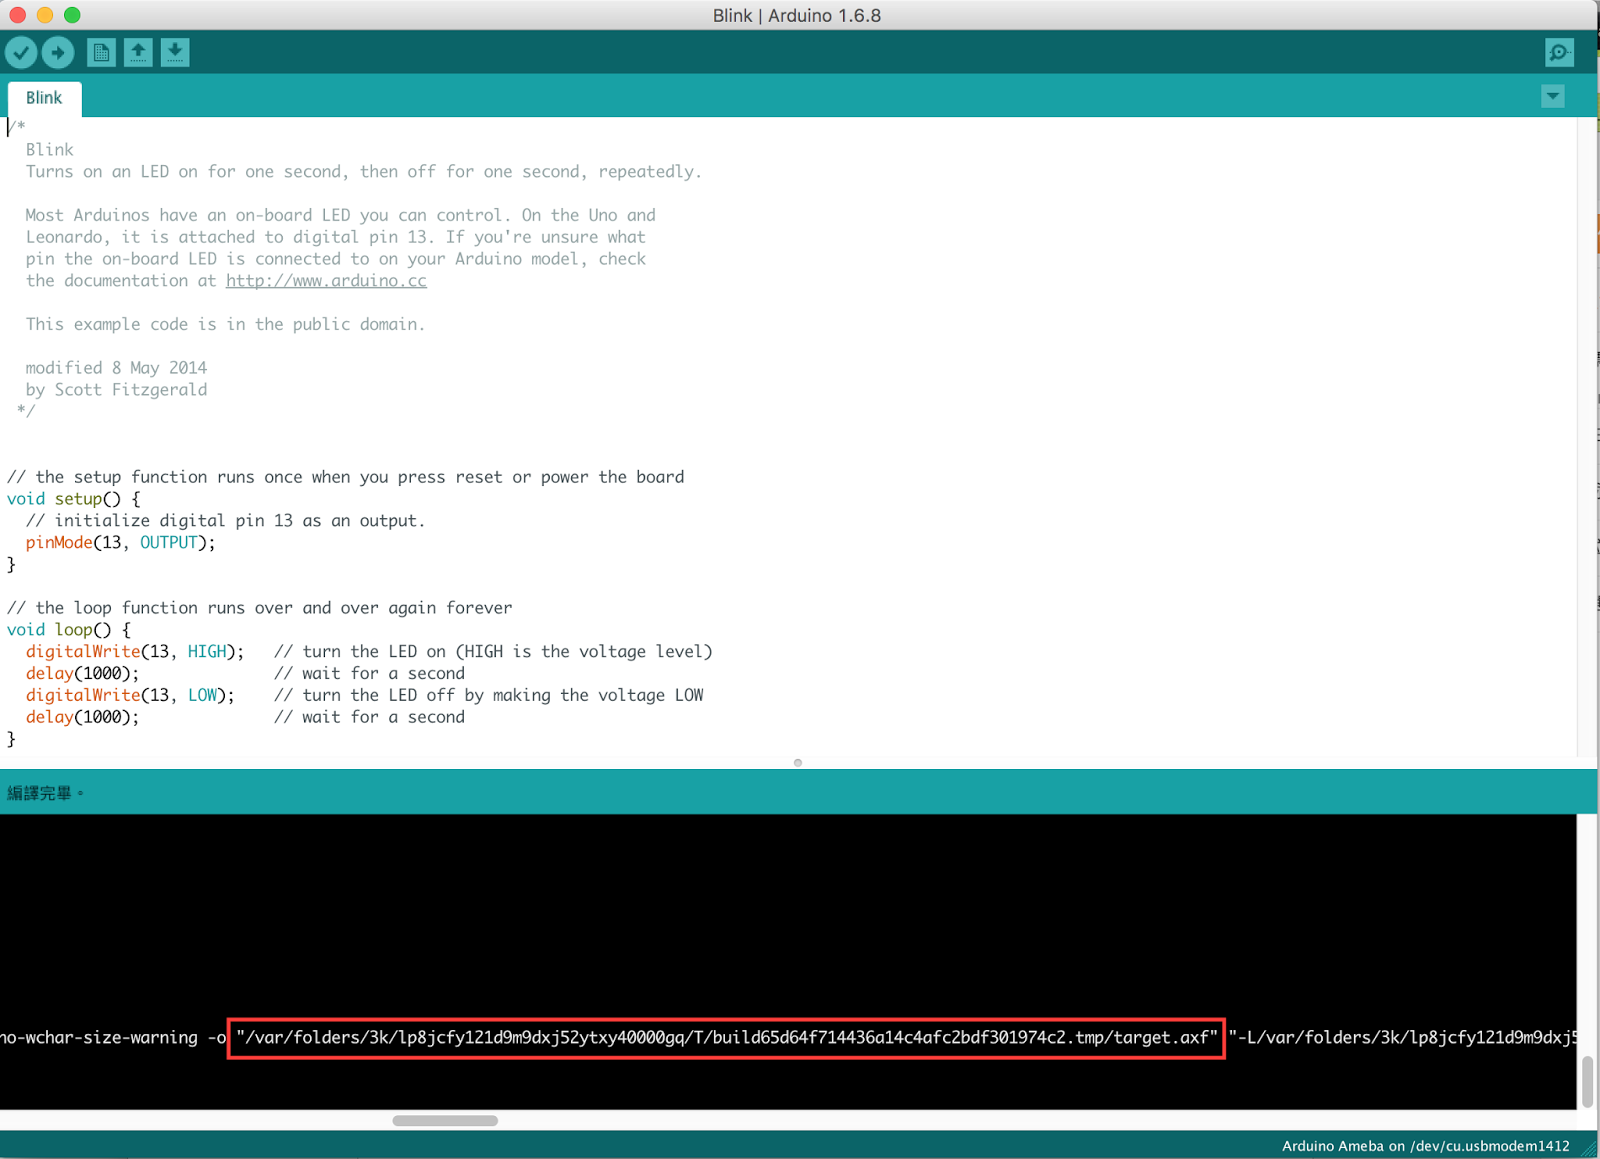Open an existing sketch
Image resolution: width=1600 pixels, height=1159 pixels.
[138, 52]
